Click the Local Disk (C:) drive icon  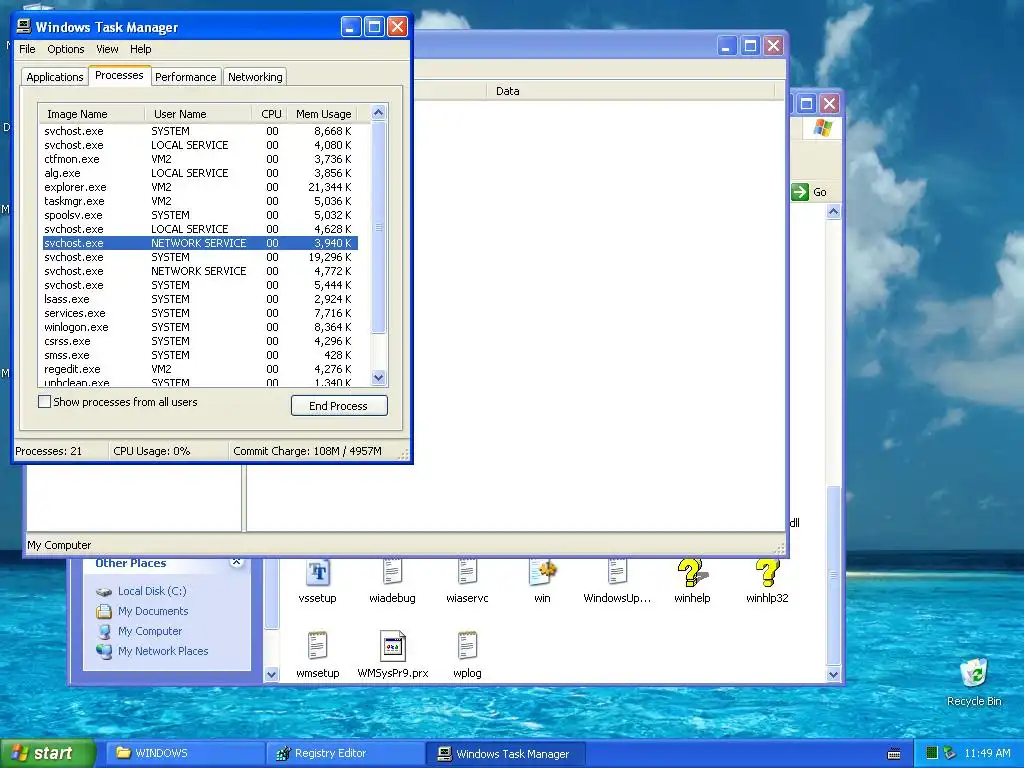pyautogui.click(x=104, y=592)
